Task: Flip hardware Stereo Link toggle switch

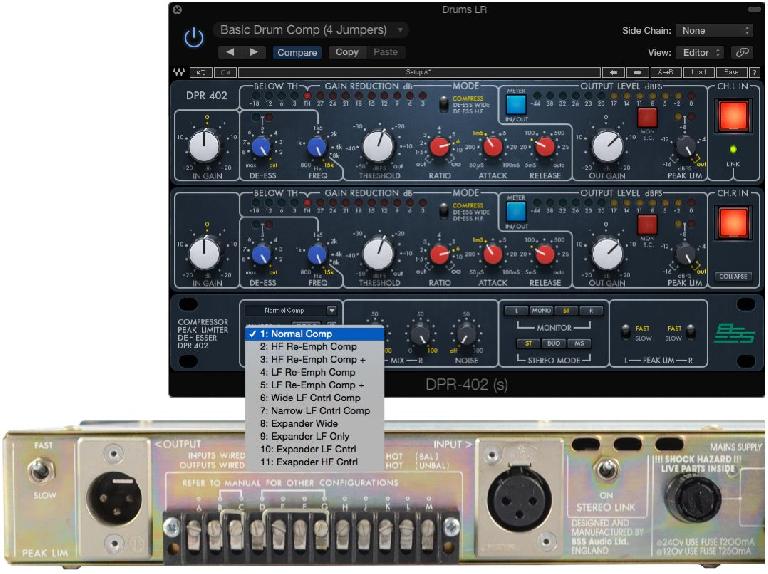Action: pos(607,469)
